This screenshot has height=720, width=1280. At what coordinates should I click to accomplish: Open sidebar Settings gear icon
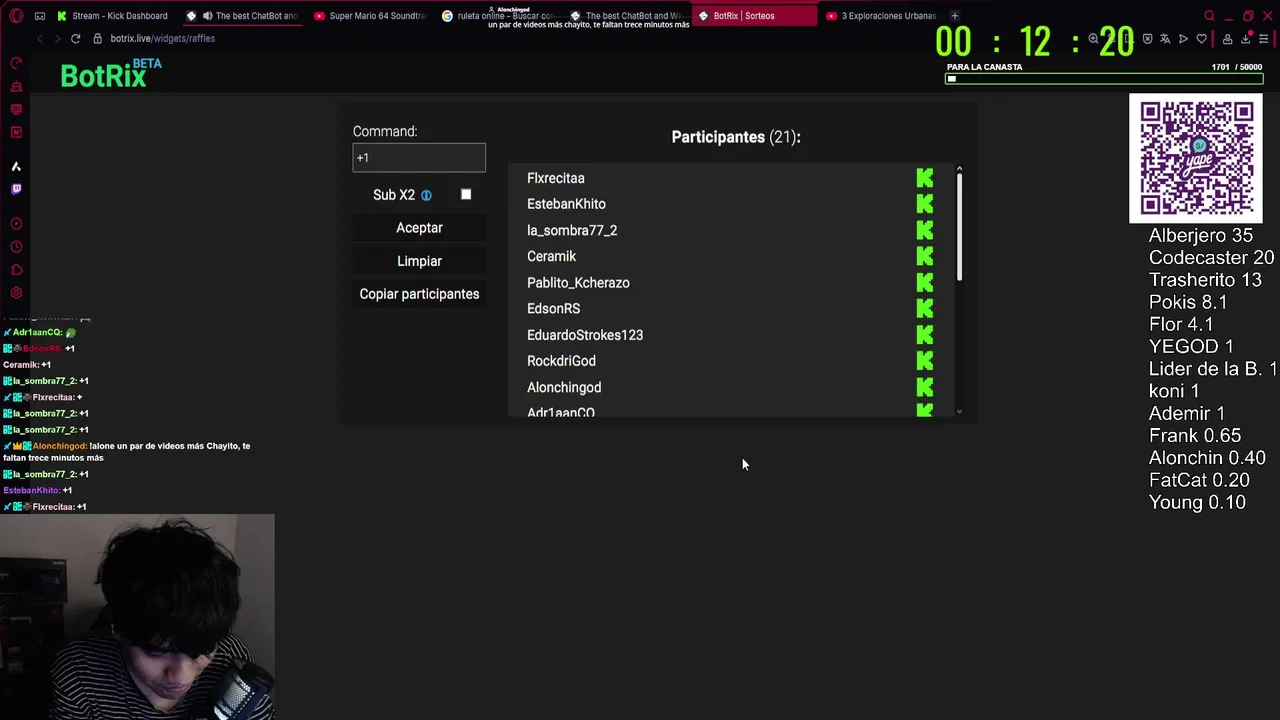16,293
